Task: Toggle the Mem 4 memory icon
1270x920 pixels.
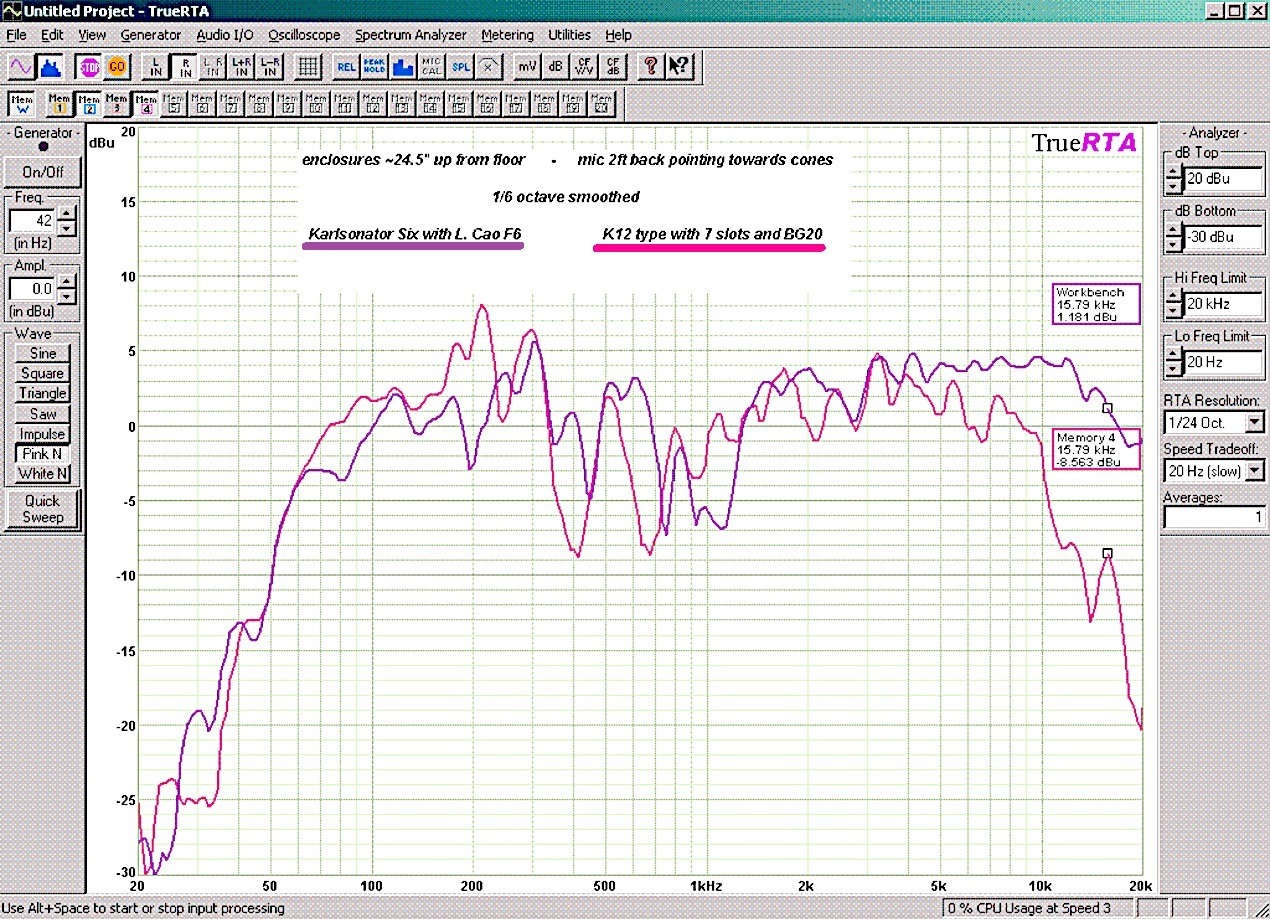Action: tap(146, 103)
